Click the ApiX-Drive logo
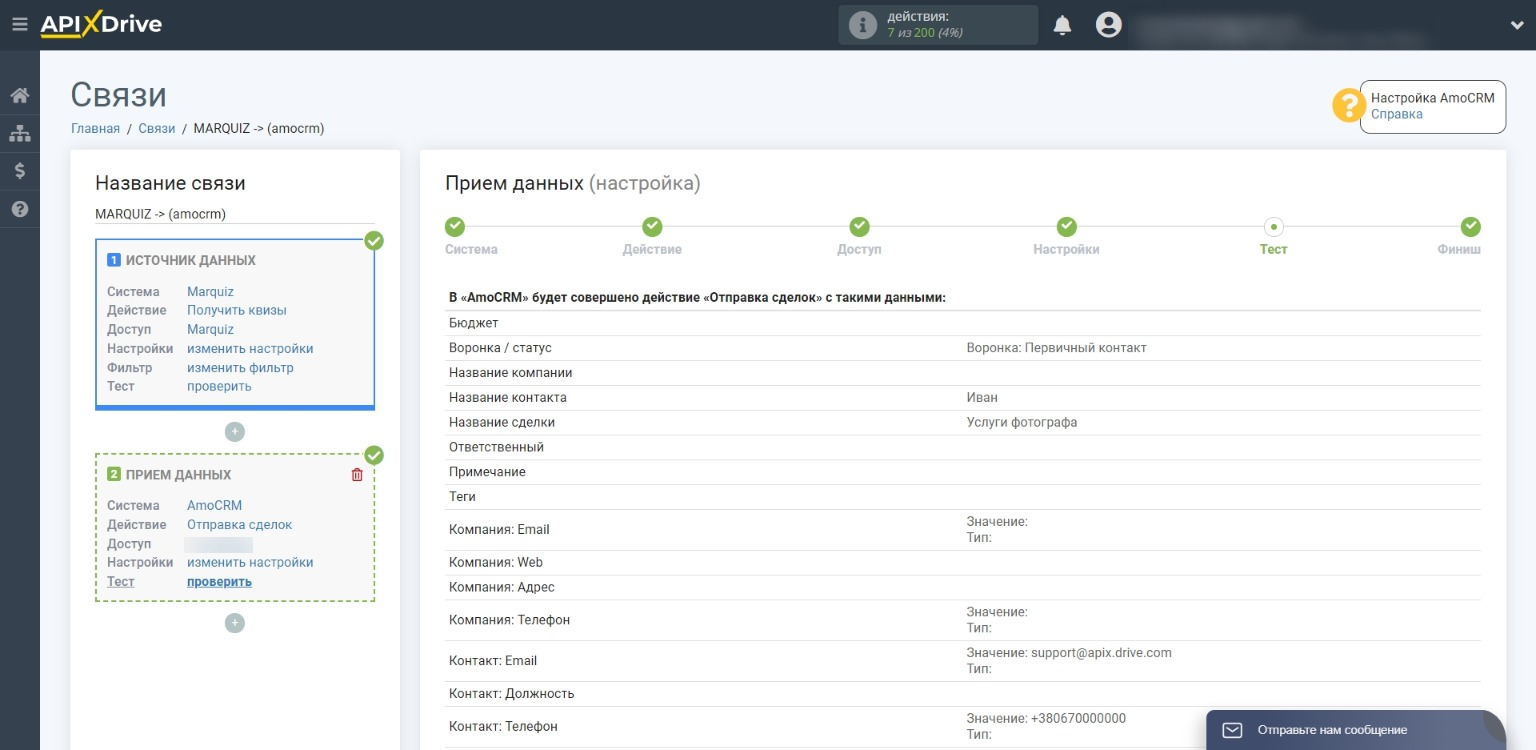Image resolution: width=1536 pixels, height=750 pixels. 101,24
